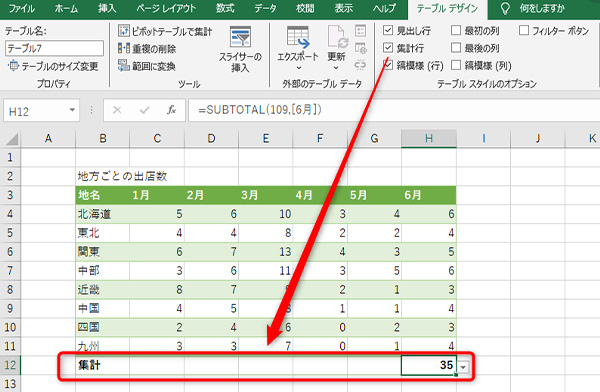
Task: Expand the 更新 dropdown arrow
Action: (336, 68)
